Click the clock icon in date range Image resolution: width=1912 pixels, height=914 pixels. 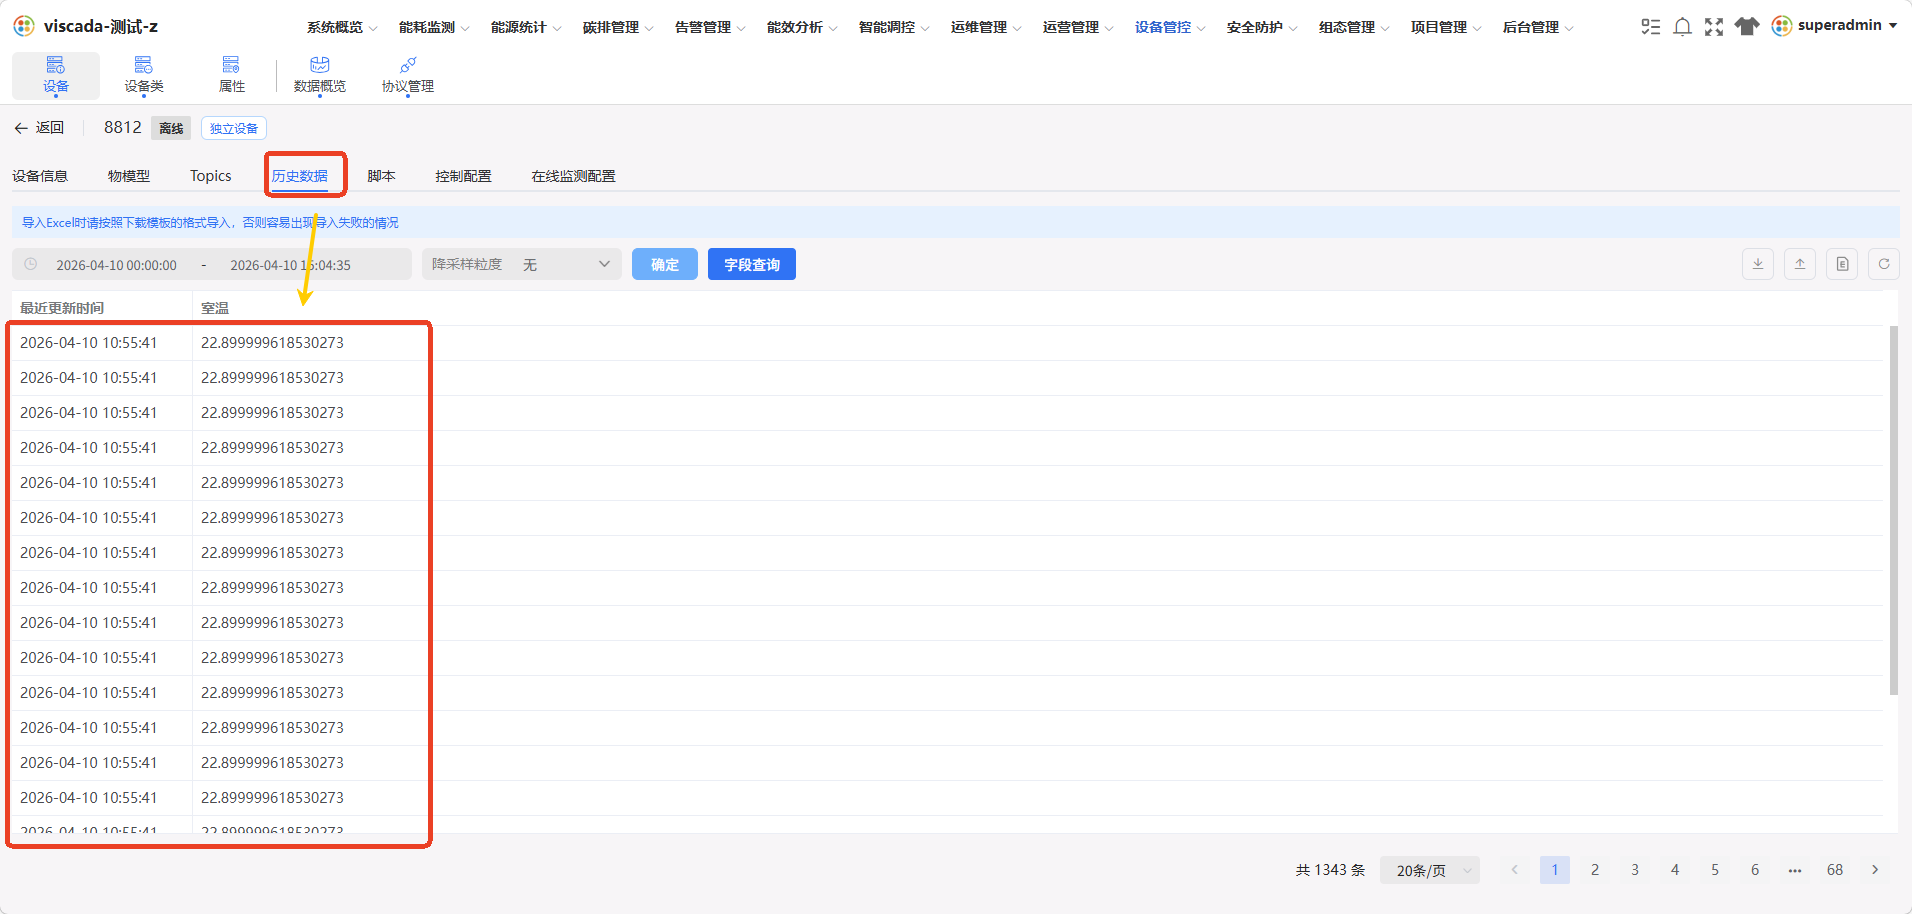pos(31,264)
